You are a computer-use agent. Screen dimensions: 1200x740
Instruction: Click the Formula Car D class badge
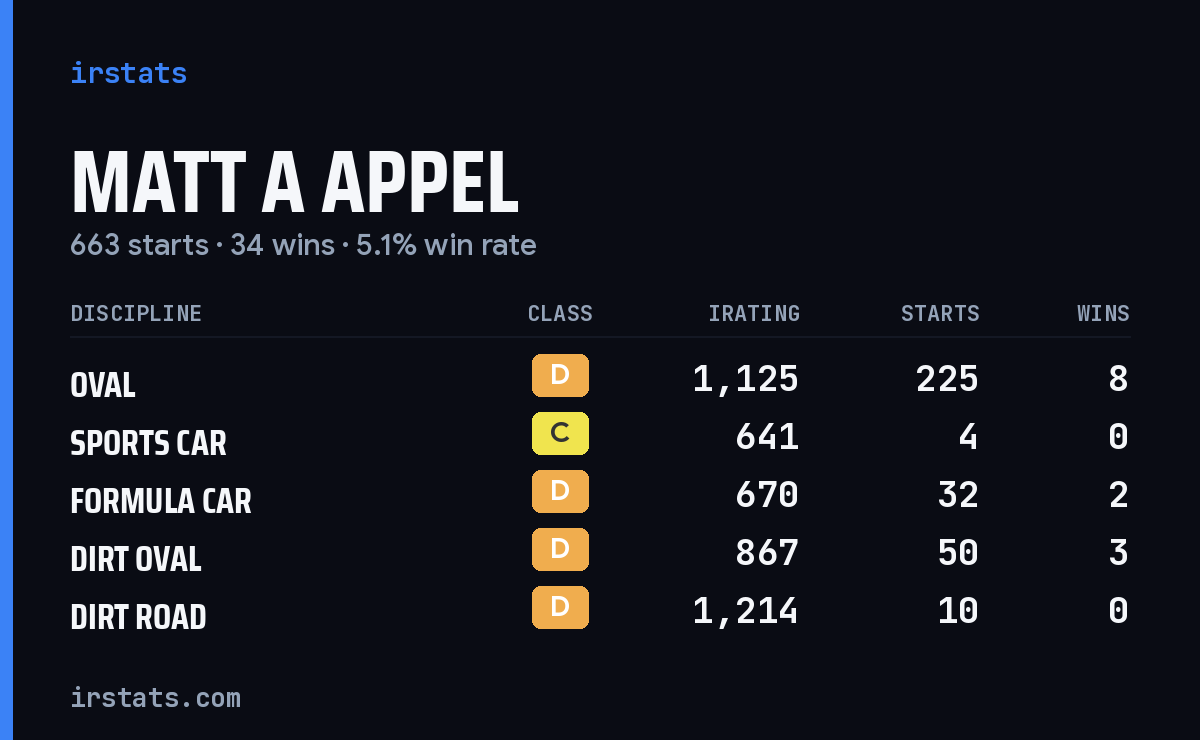[560, 491]
